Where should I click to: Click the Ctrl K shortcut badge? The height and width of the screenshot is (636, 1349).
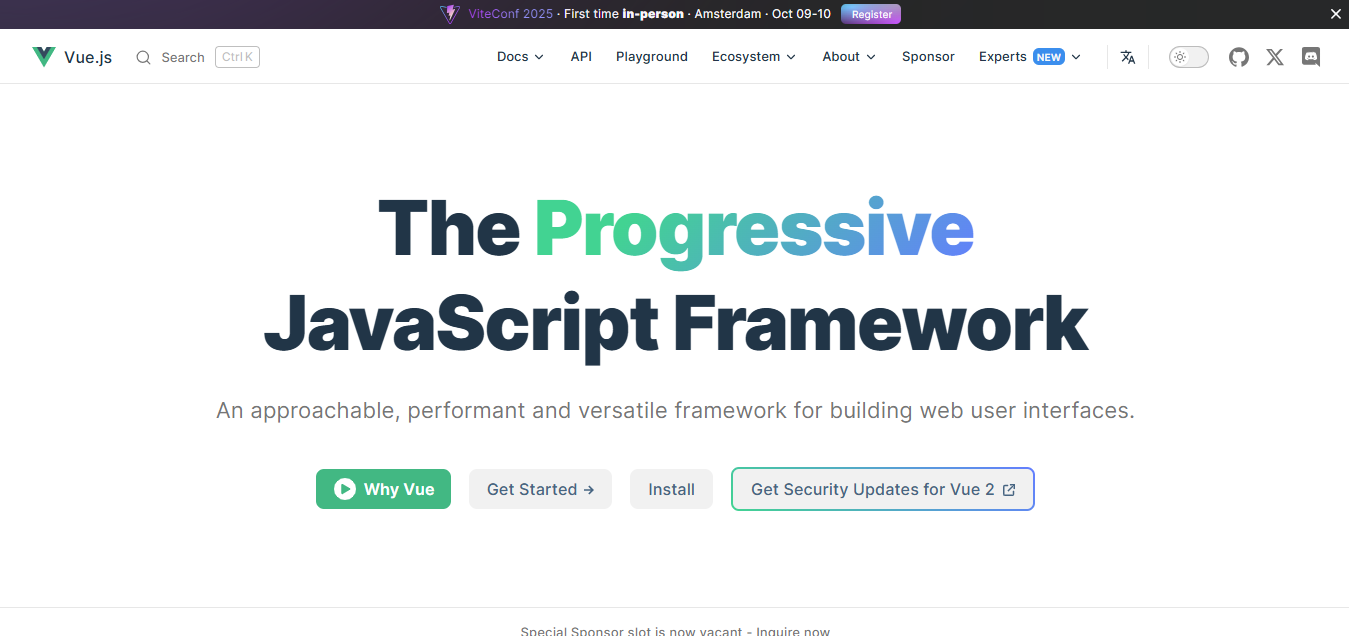point(237,57)
